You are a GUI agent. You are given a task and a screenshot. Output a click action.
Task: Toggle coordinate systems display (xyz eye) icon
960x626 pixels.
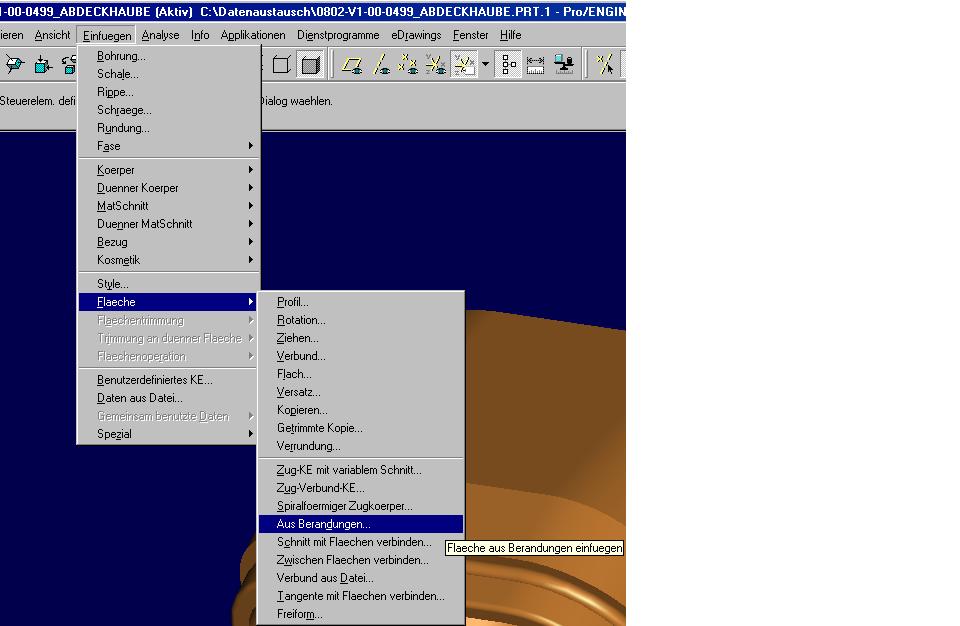click(x=435, y=64)
